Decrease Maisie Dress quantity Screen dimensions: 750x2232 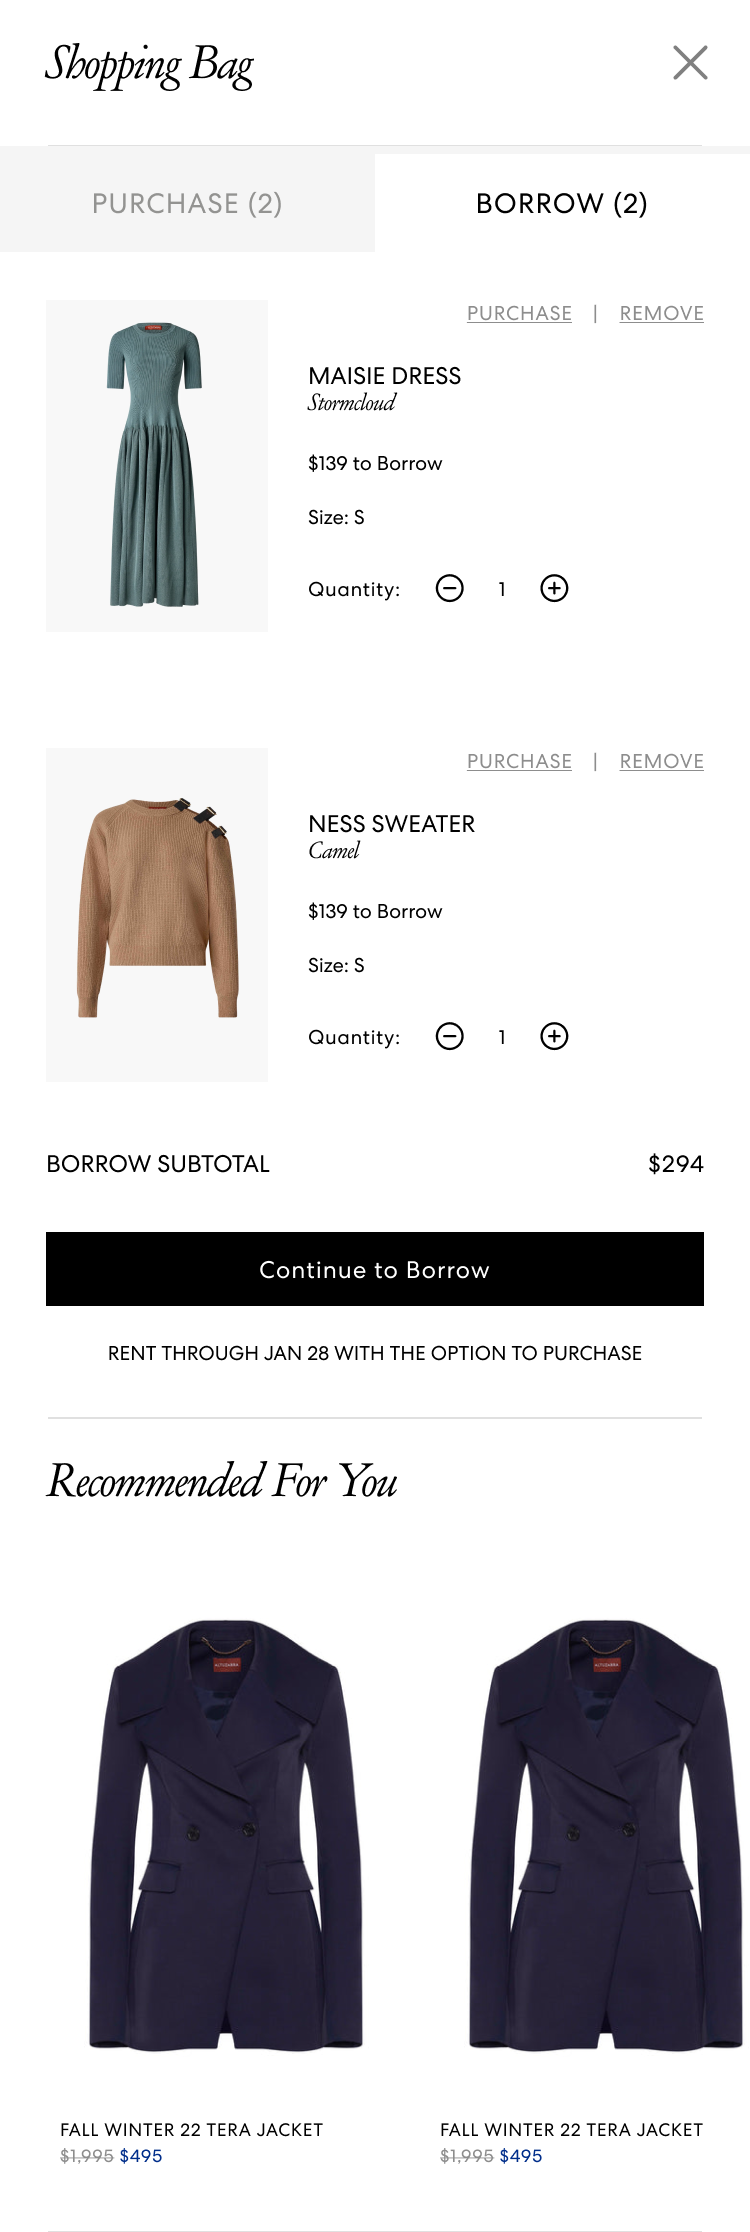450,588
